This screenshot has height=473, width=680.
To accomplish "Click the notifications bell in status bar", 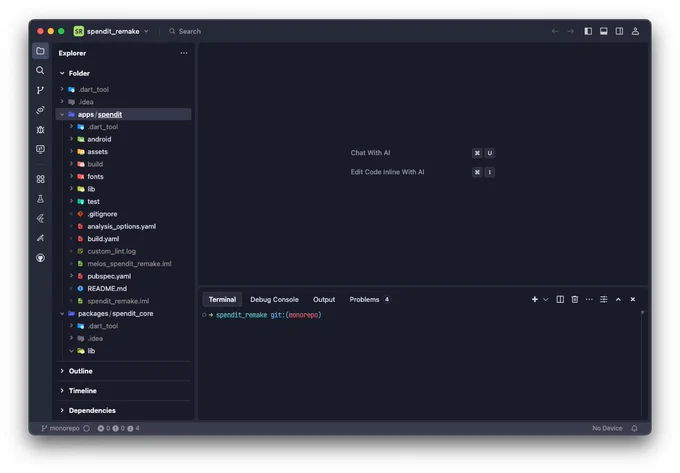I will (634, 428).
